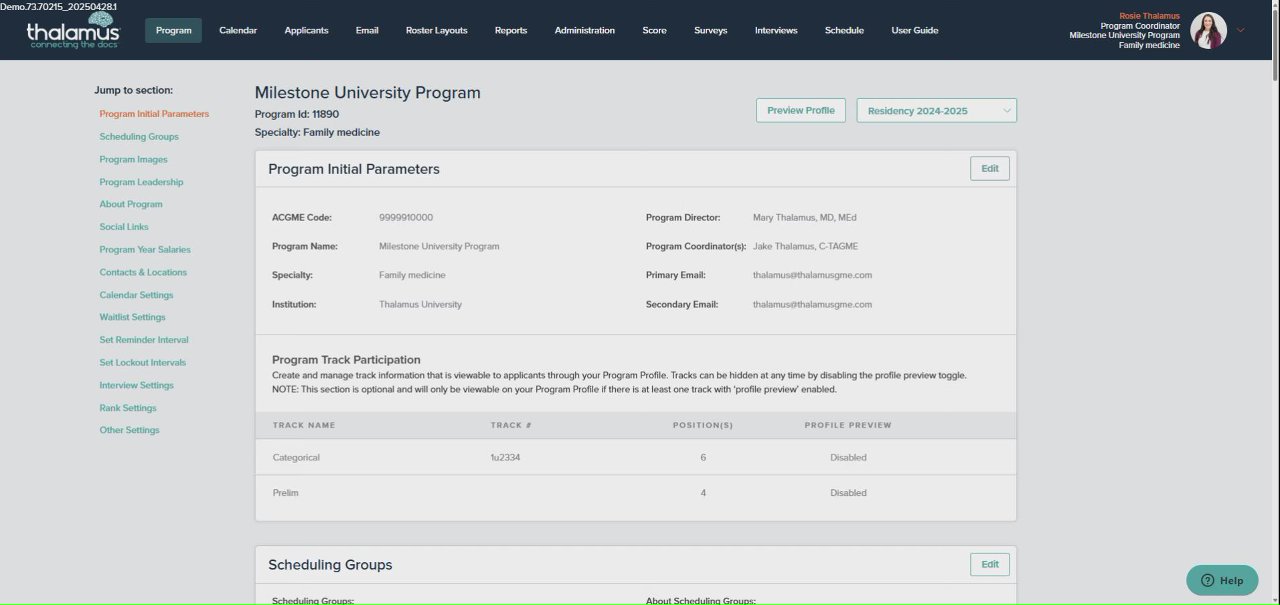
Task: Select the Email menu item
Action: 367,30
